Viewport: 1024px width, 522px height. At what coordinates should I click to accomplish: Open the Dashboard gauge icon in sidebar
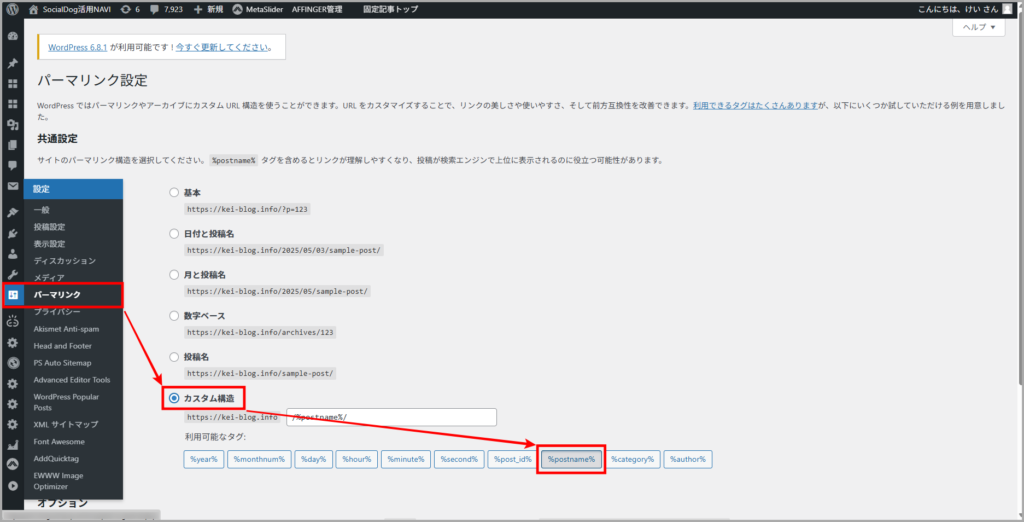coord(12,37)
